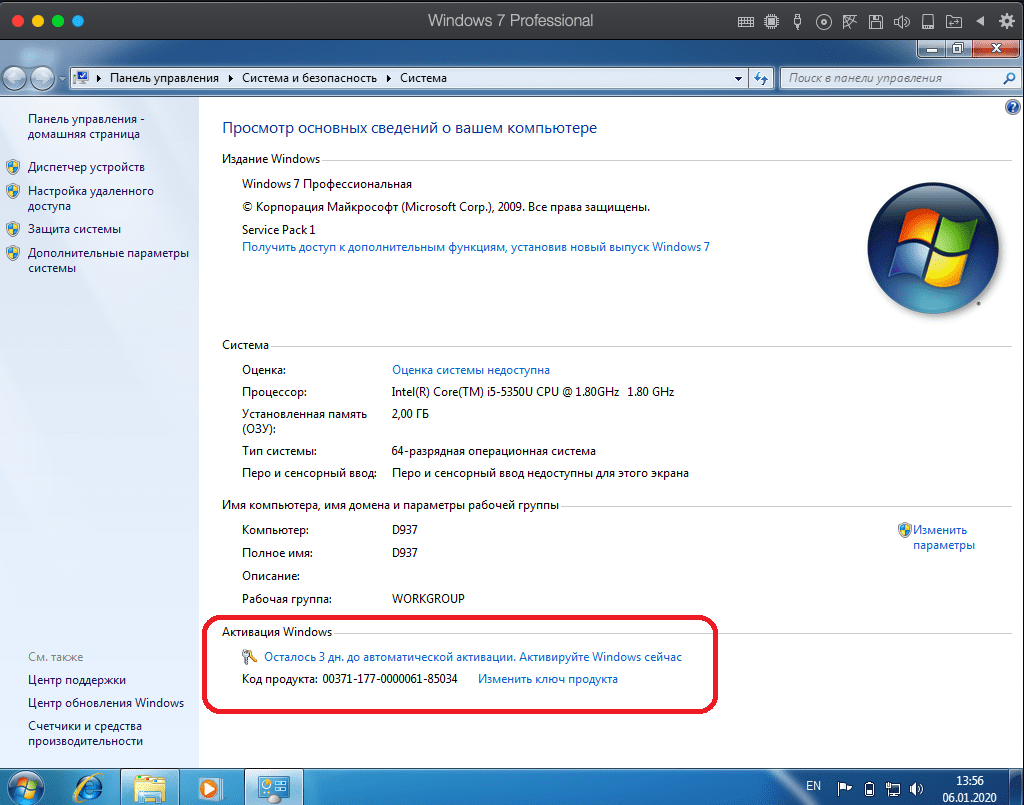
Task: Go to Панель управления - домашняя страница
Action: tap(86, 127)
